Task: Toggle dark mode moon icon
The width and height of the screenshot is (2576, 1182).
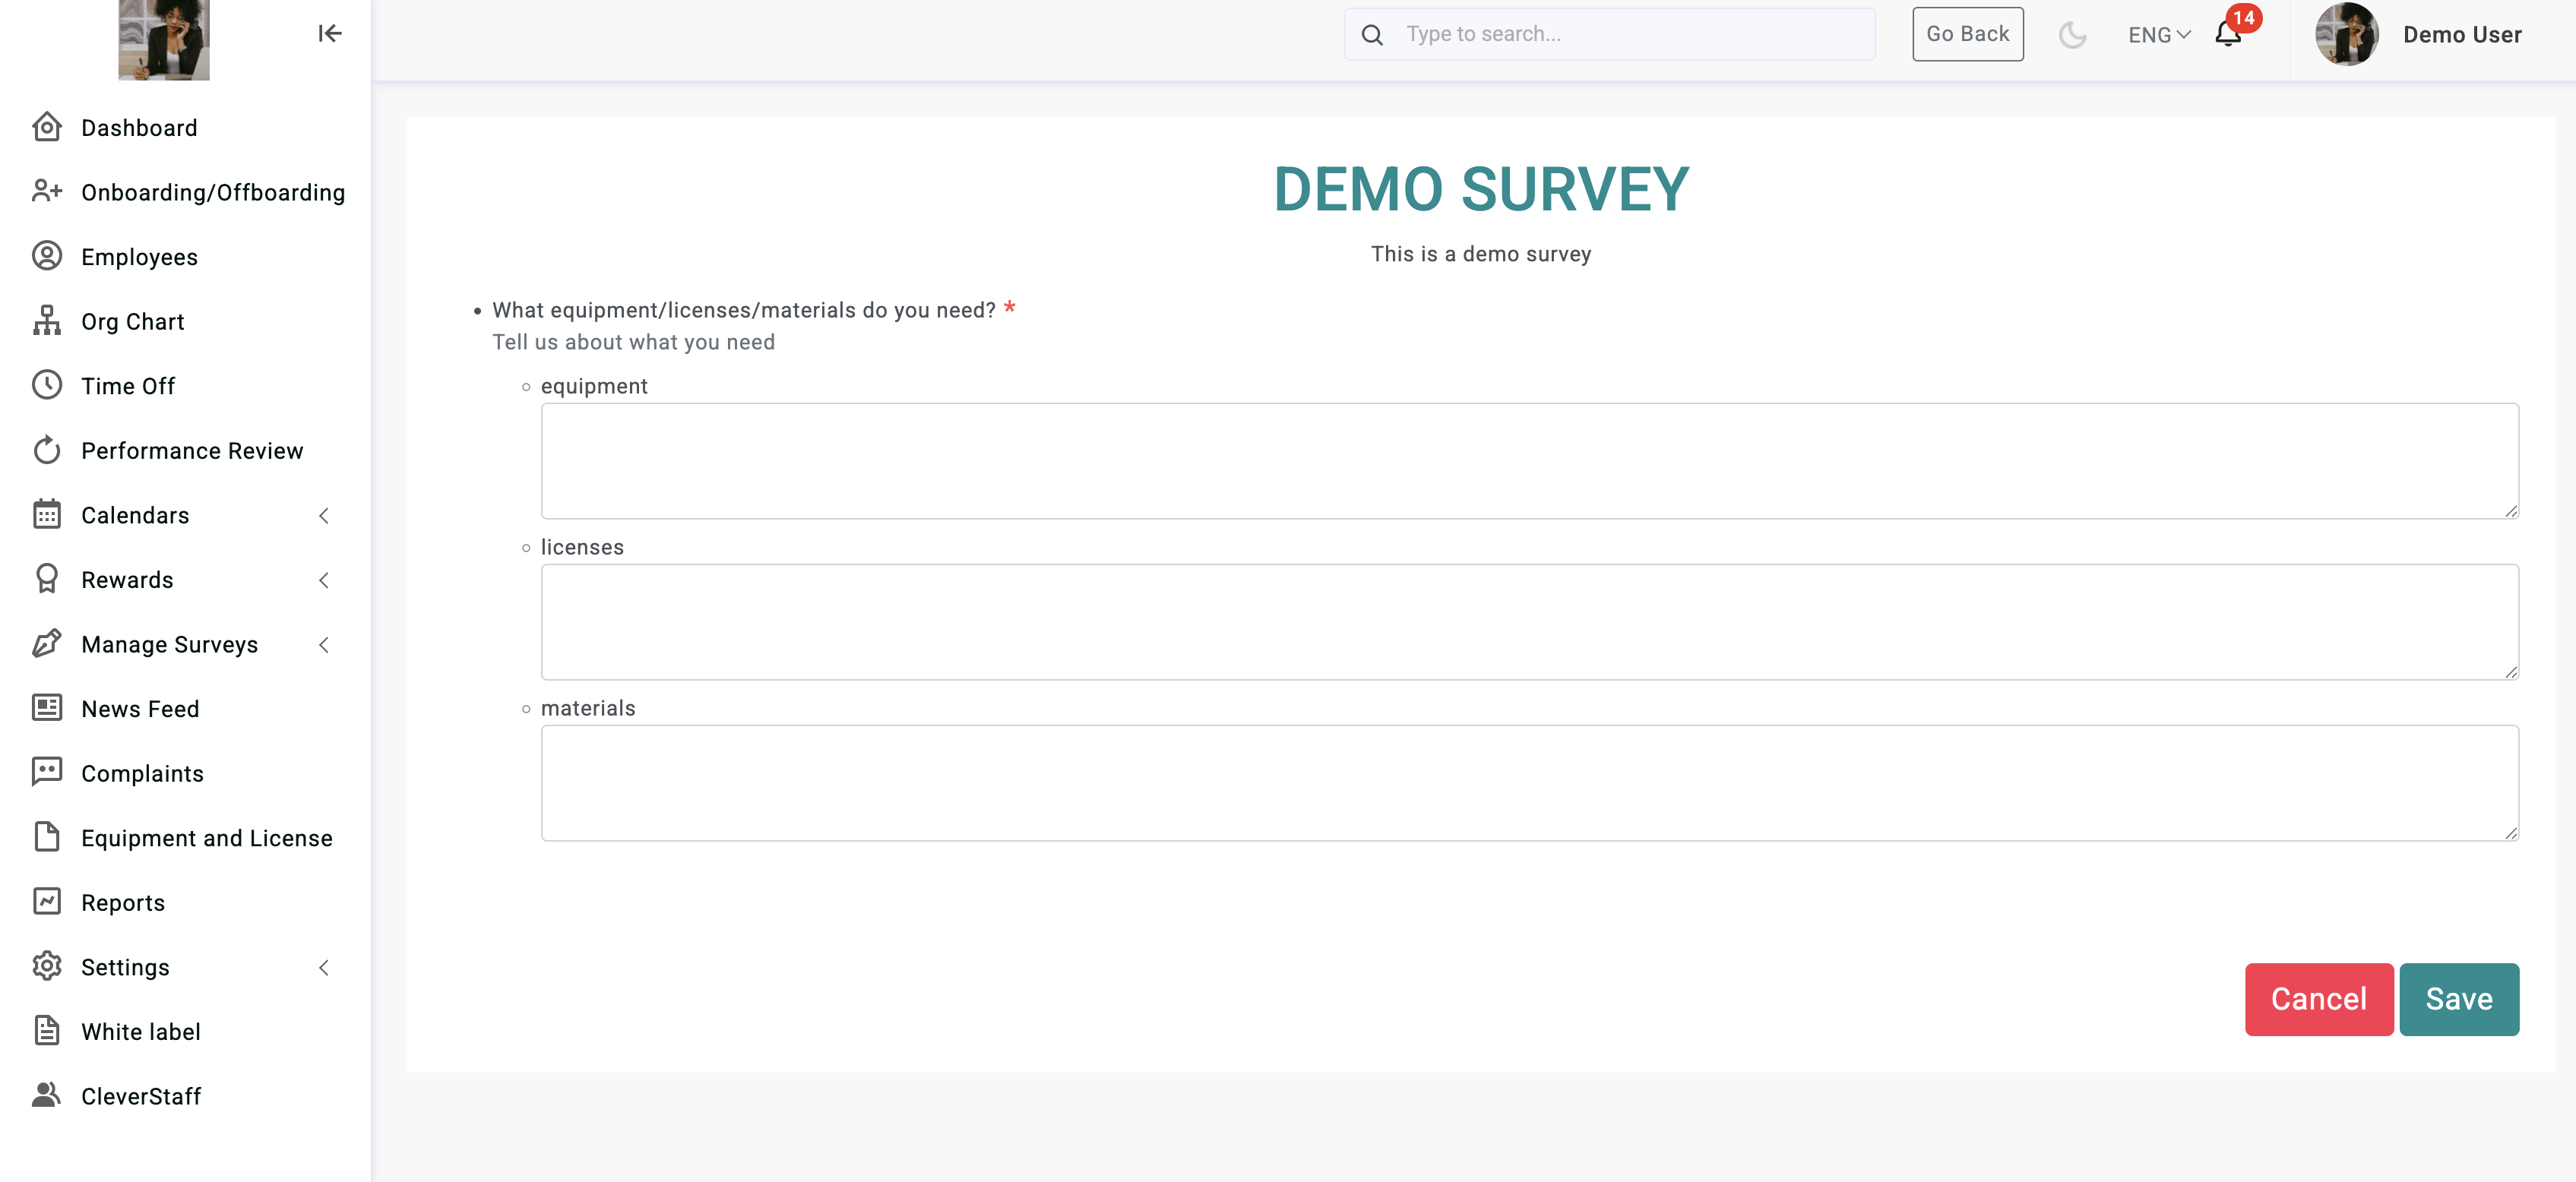Action: coord(2072,35)
